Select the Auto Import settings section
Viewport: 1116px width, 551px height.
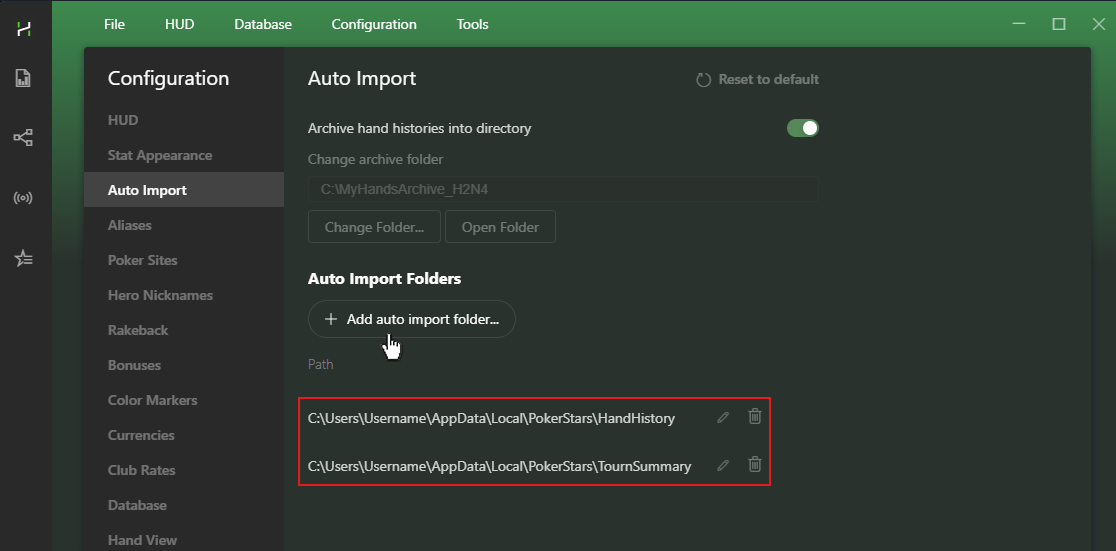click(x=184, y=190)
